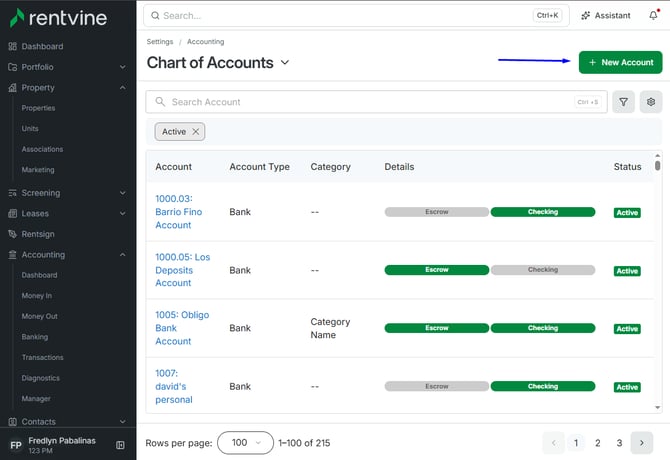
Task: Toggle Escrow for Los Deposits Account
Action: [437, 270]
